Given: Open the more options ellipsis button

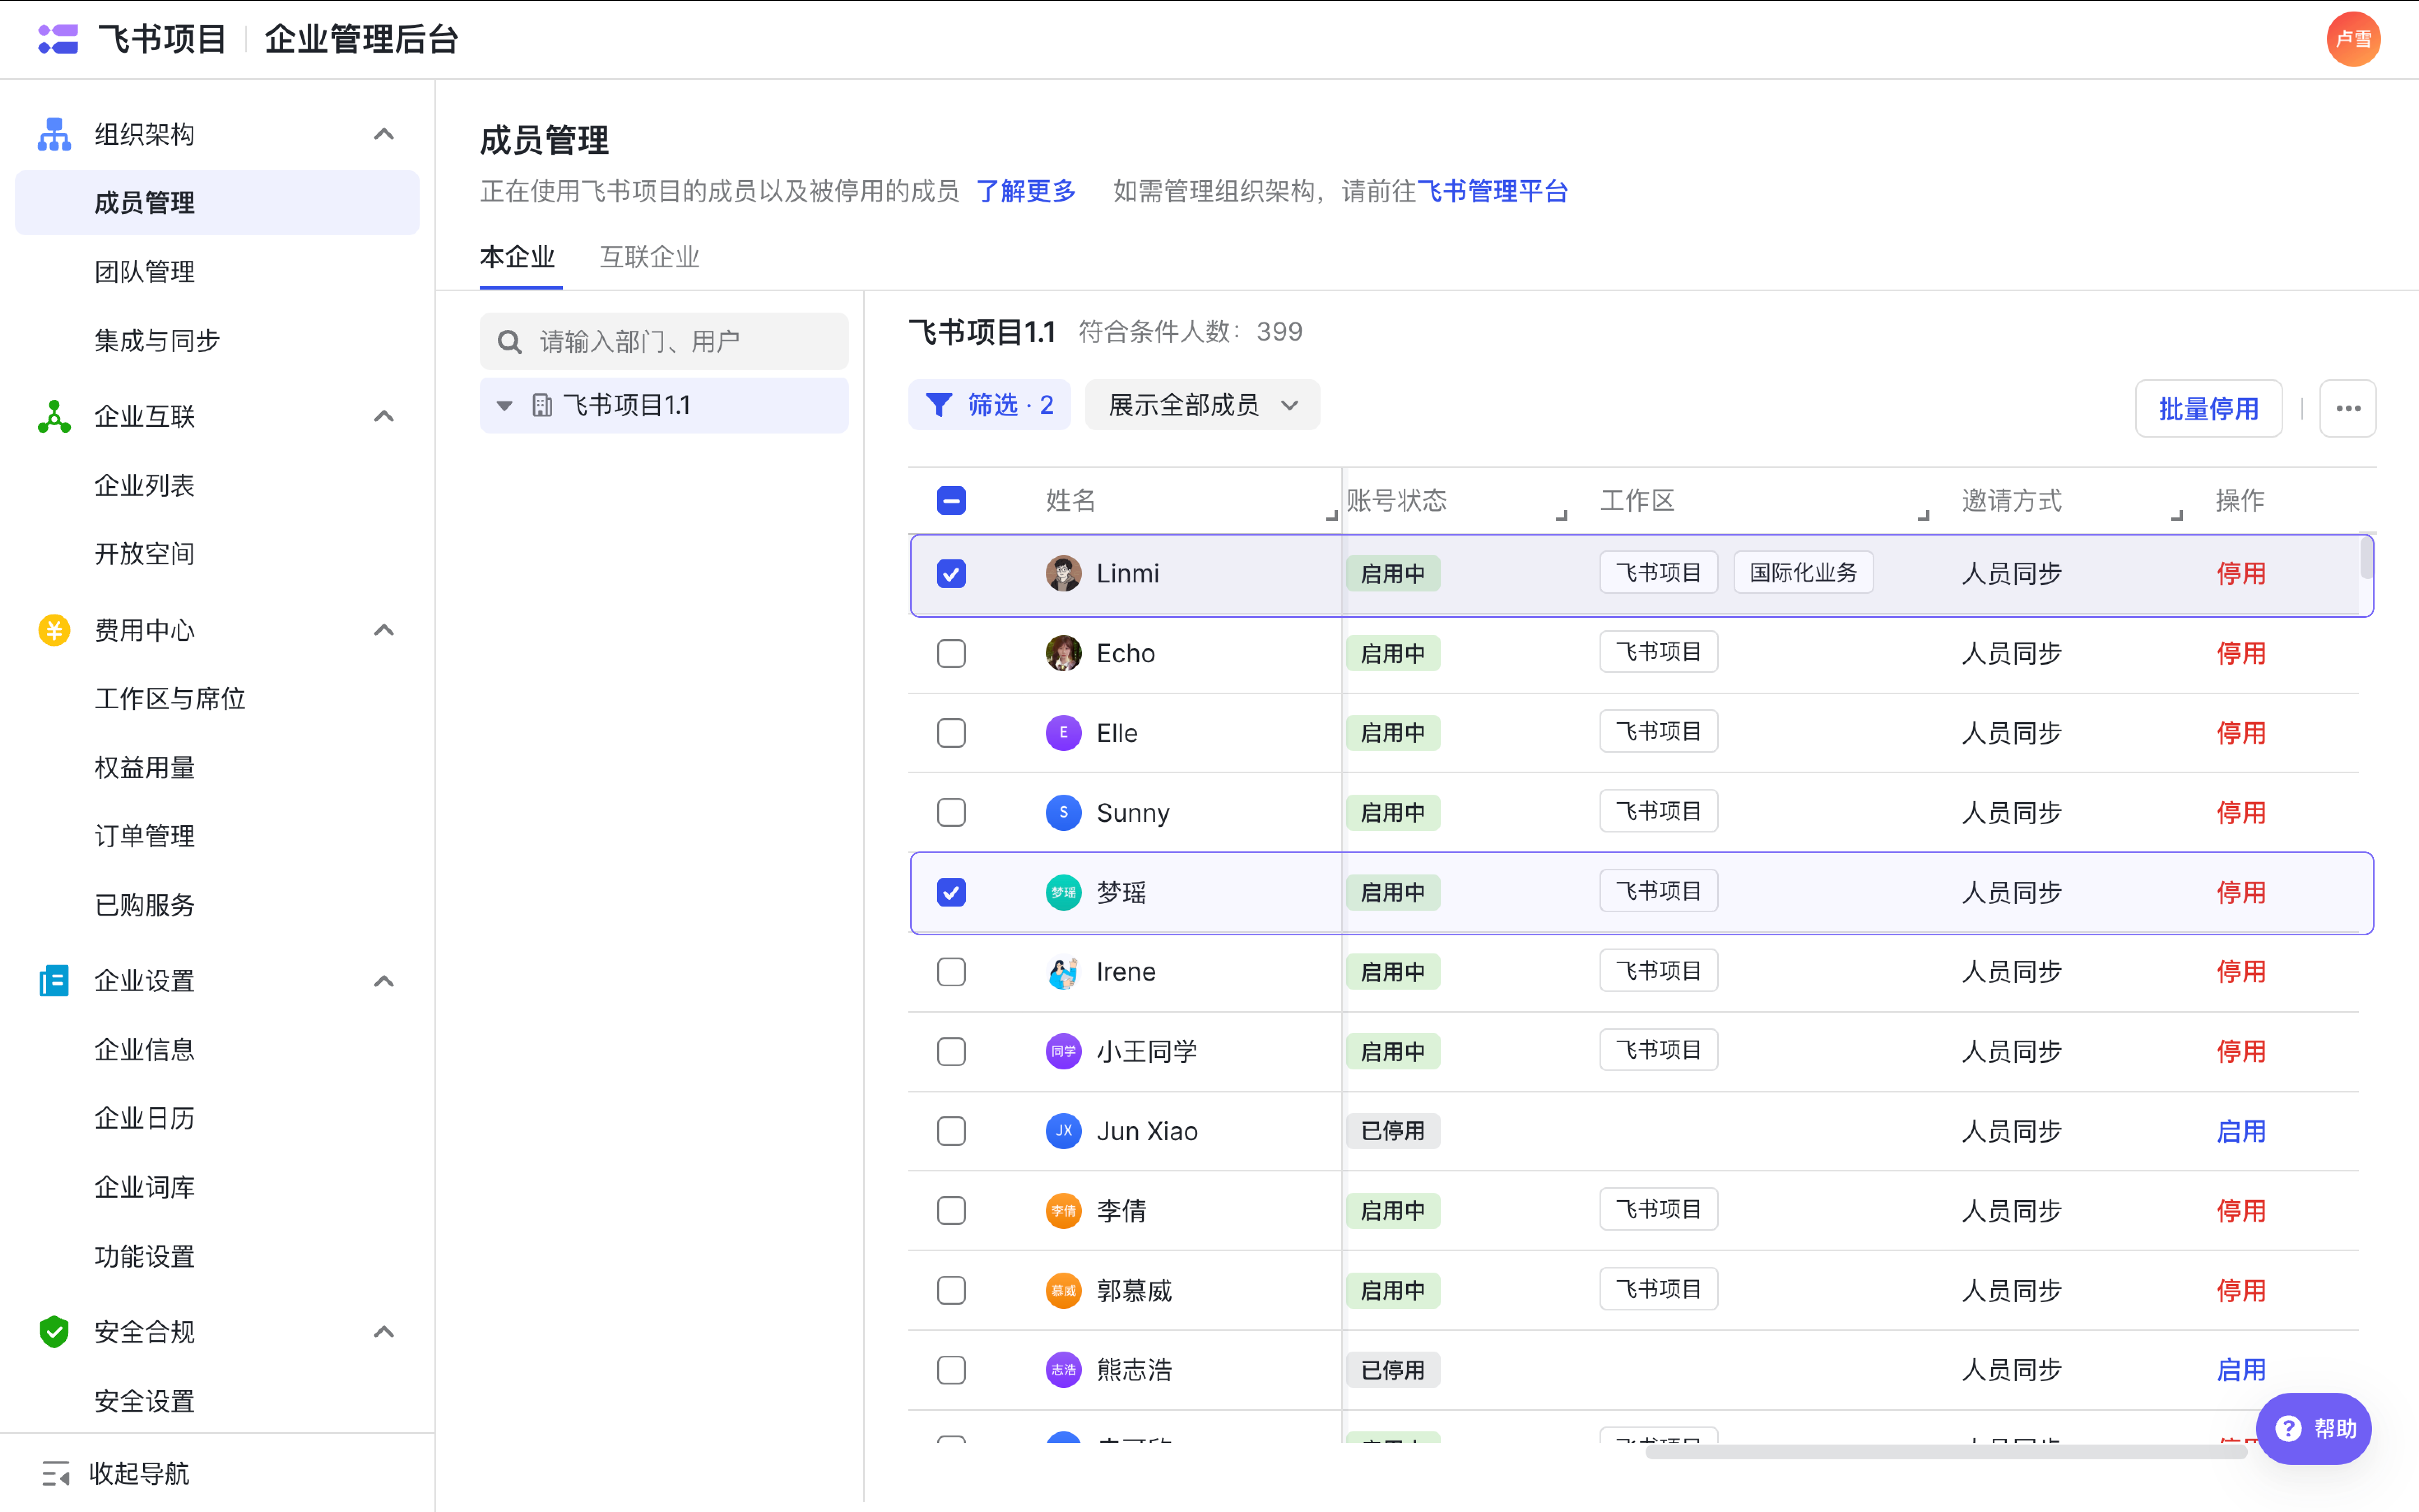Looking at the screenshot, I should 2348,408.
